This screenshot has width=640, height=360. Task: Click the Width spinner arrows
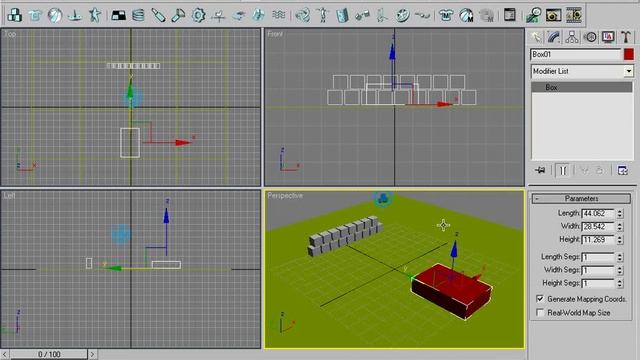click(620, 227)
